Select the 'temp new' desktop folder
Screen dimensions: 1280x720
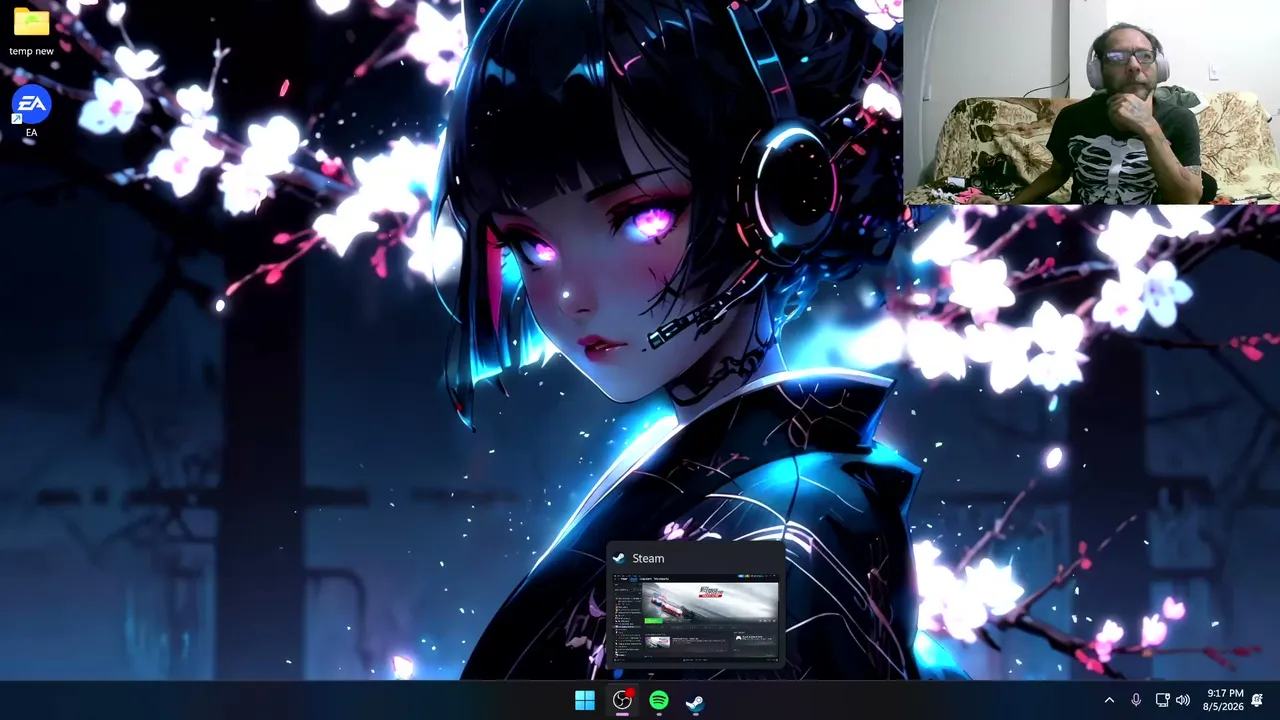click(31, 32)
